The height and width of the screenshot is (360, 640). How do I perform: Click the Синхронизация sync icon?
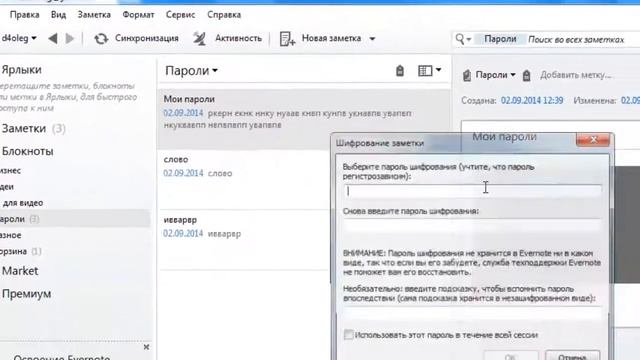coord(101,39)
